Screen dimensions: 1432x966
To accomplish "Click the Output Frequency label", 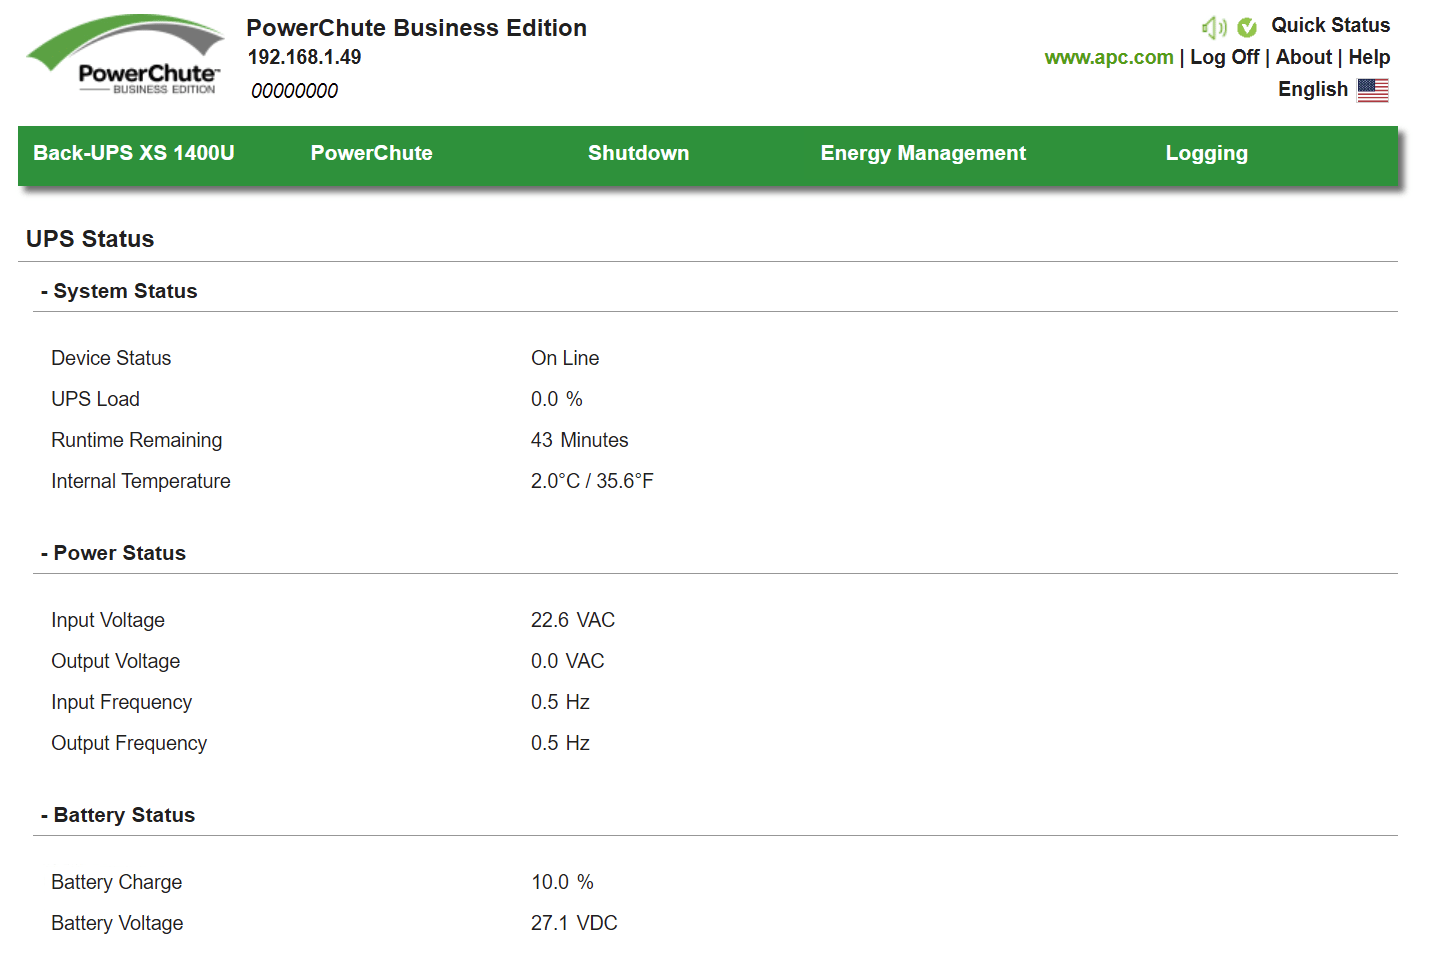I will tap(129, 743).
